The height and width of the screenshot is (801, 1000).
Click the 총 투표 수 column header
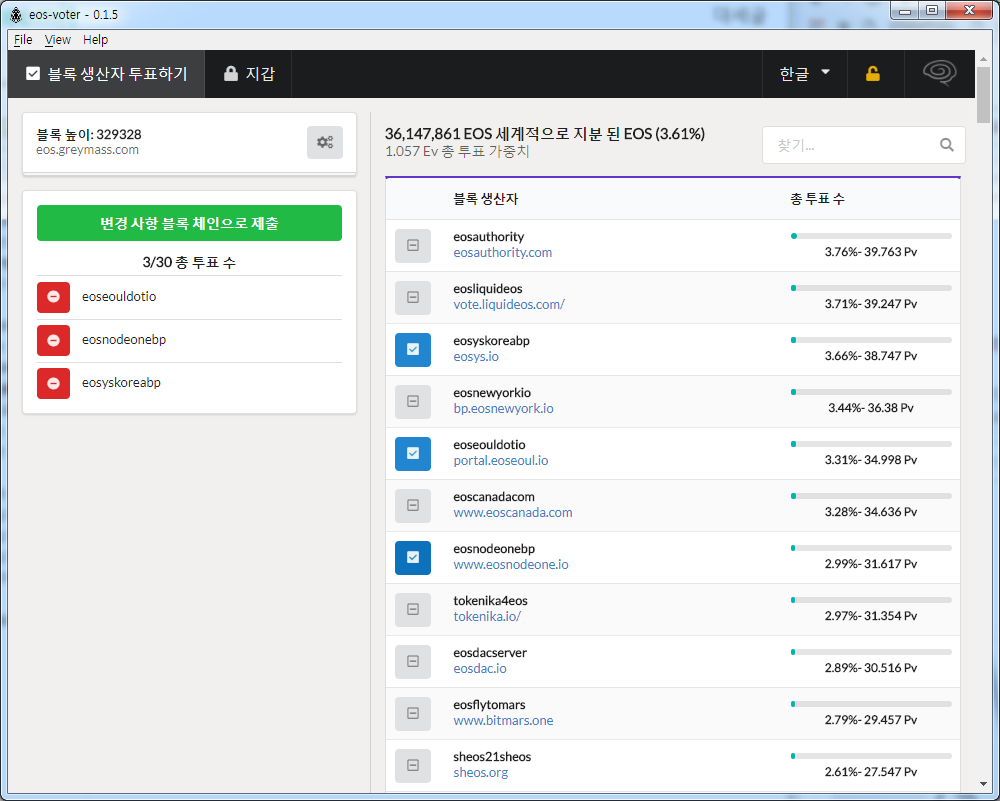[x=817, y=199]
